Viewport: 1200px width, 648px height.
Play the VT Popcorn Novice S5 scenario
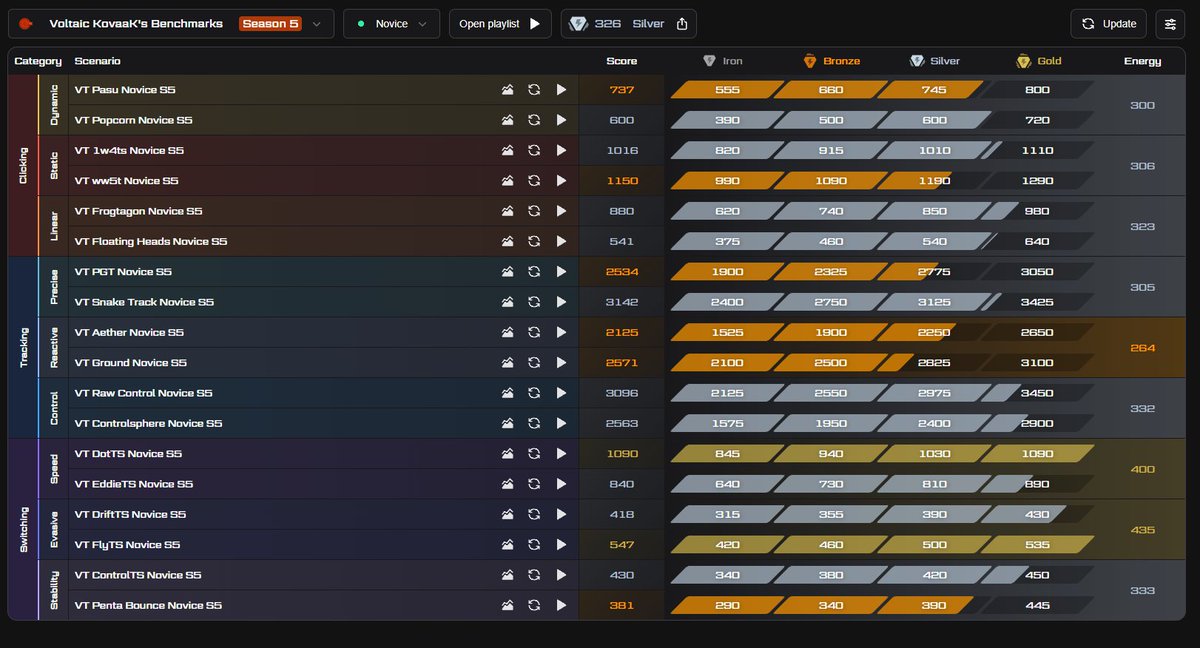(x=561, y=120)
